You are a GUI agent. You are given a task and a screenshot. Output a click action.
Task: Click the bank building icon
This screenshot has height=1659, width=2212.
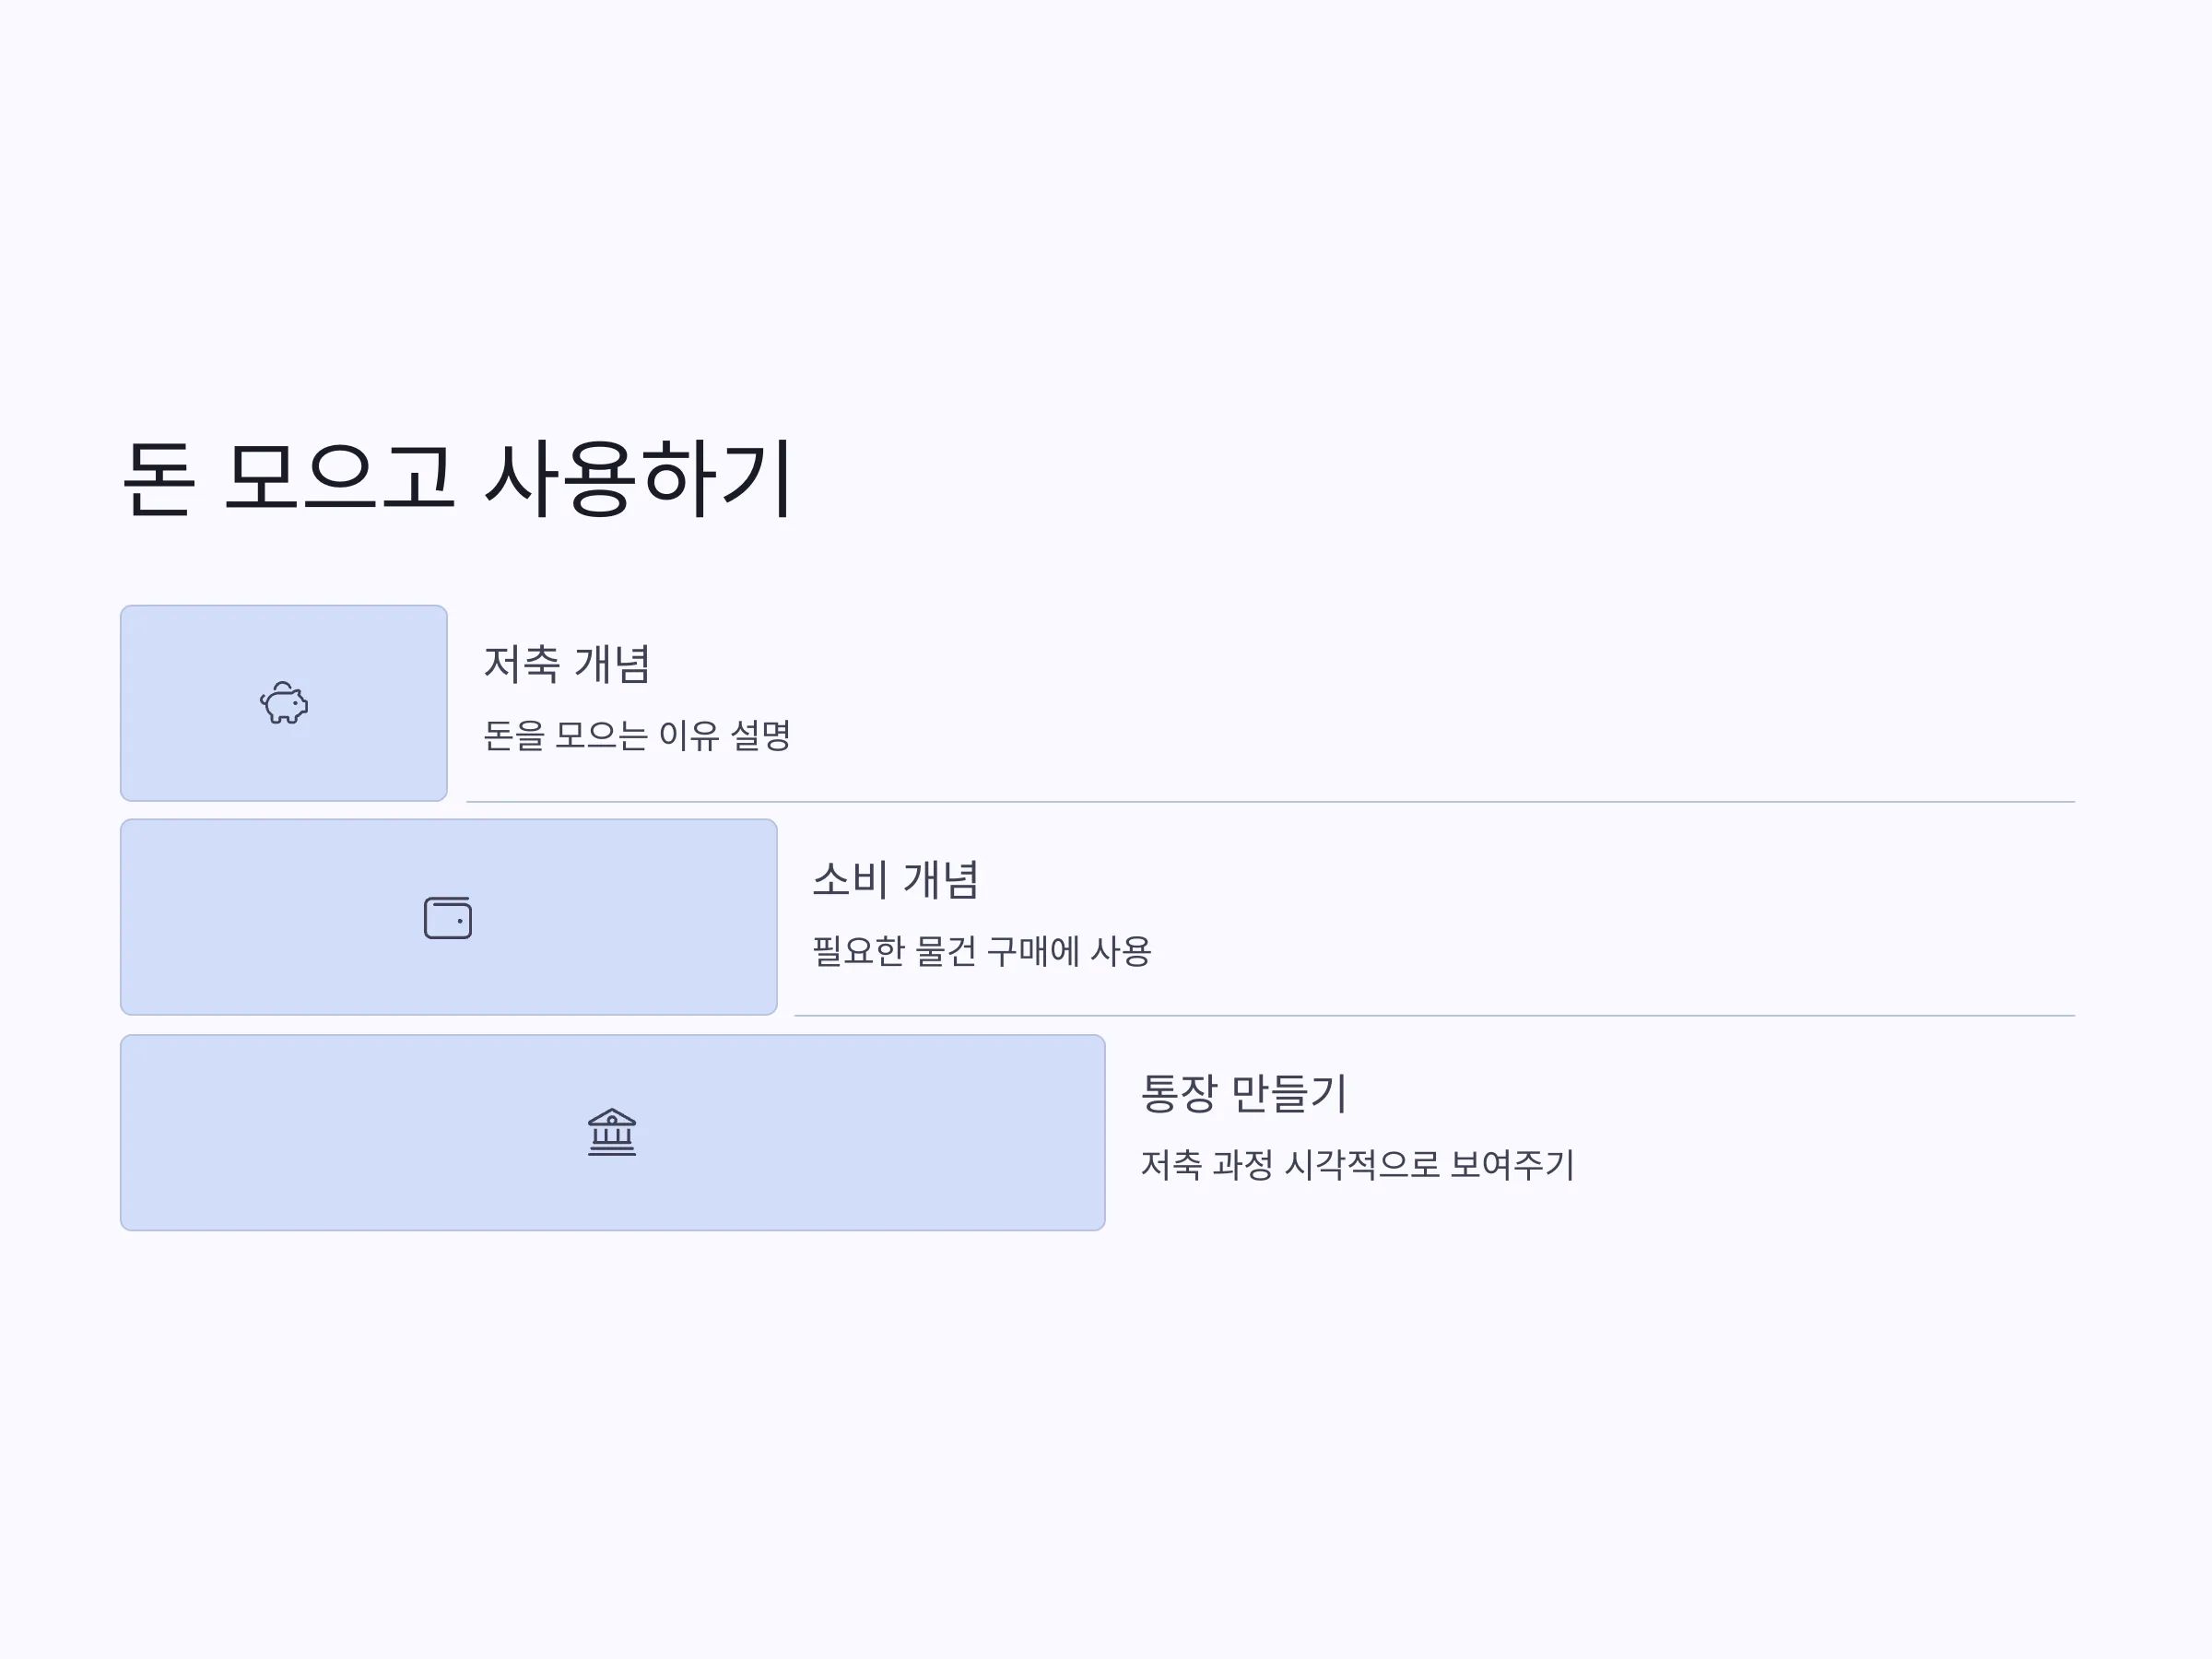tap(612, 1132)
